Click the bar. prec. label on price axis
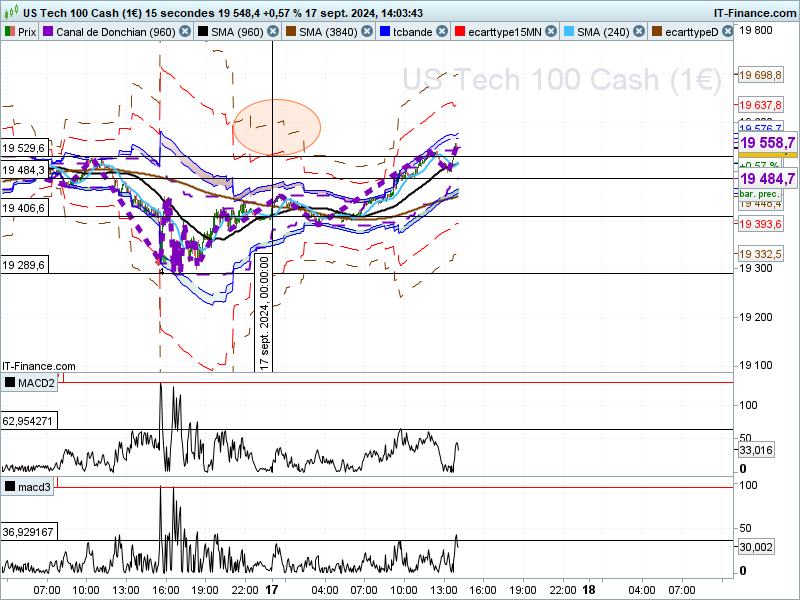The width and height of the screenshot is (800, 600). coord(759,194)
